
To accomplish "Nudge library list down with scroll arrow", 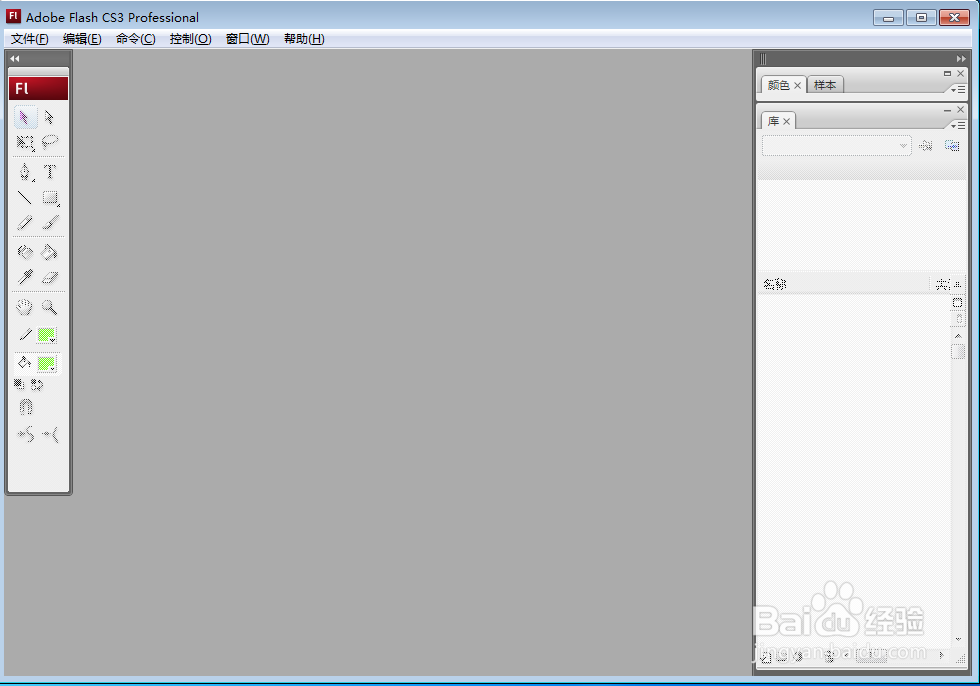I will coord(958,639).
